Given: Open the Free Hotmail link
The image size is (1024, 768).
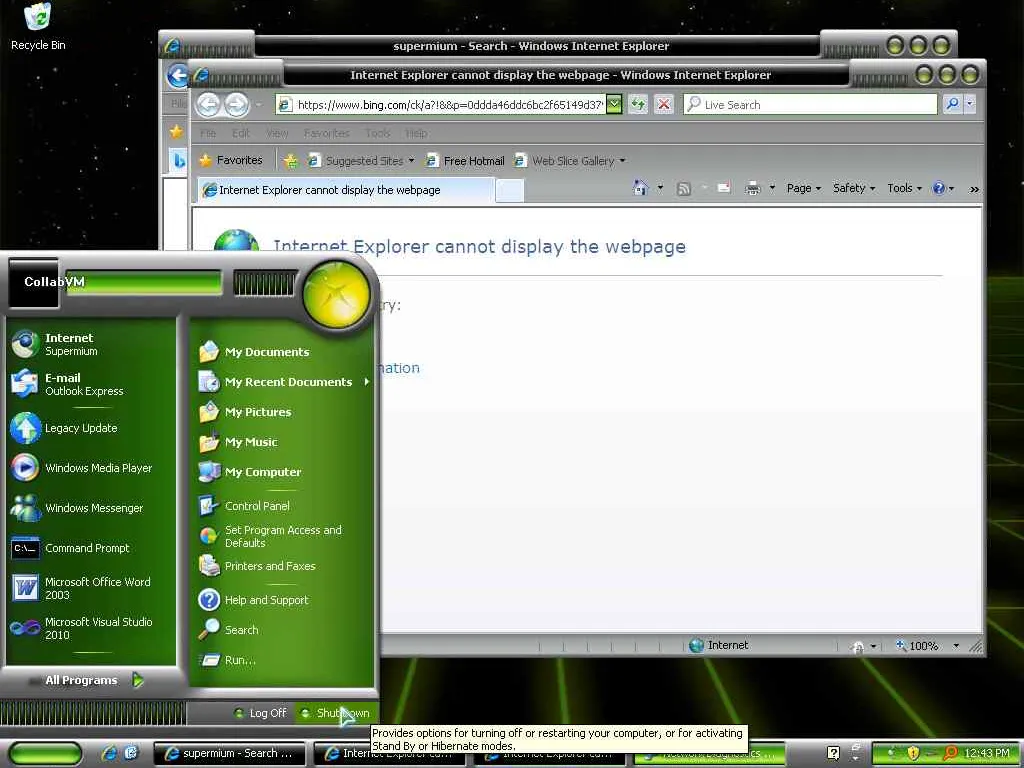Looking at the screenshot, I should [x=465, y=161].
